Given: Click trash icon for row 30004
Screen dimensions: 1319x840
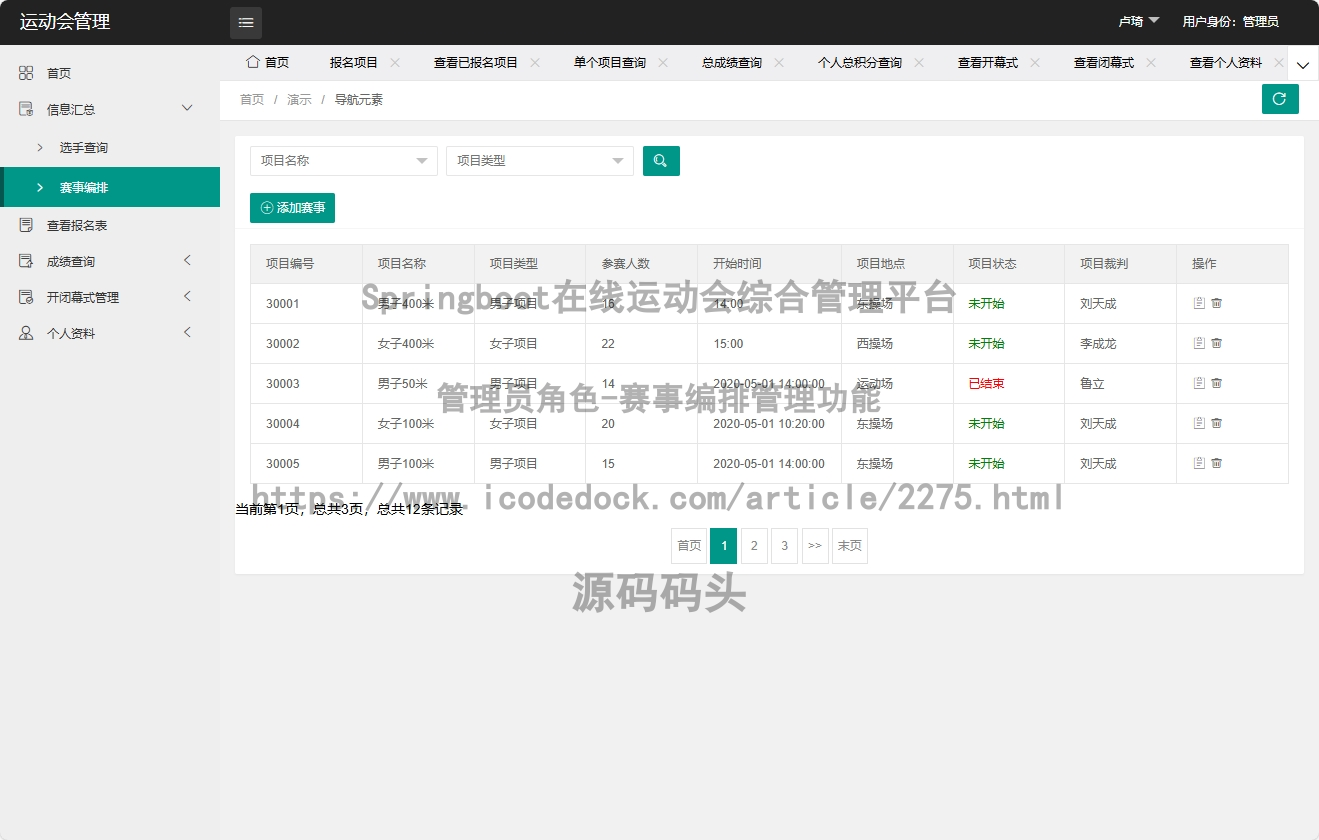Looking at the screenshot, I should click(1217, 423).
